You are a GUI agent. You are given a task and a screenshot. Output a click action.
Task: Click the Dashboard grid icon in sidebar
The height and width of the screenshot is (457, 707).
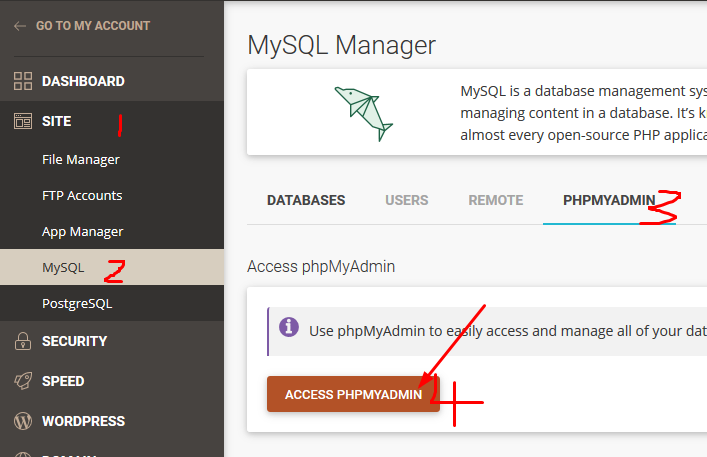pos(22,81)
